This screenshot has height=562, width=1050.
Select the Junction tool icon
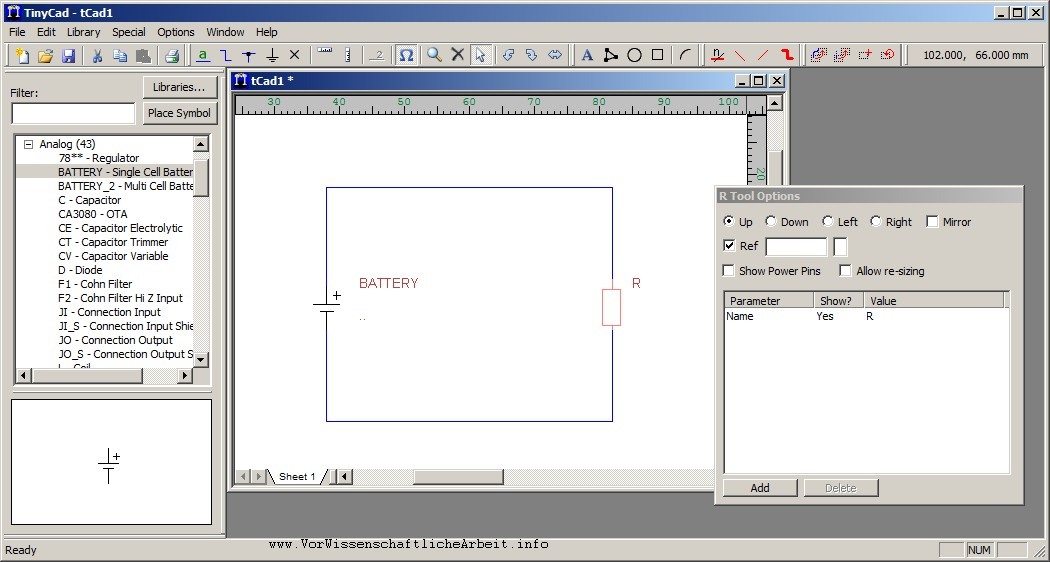tap(248, 56)
